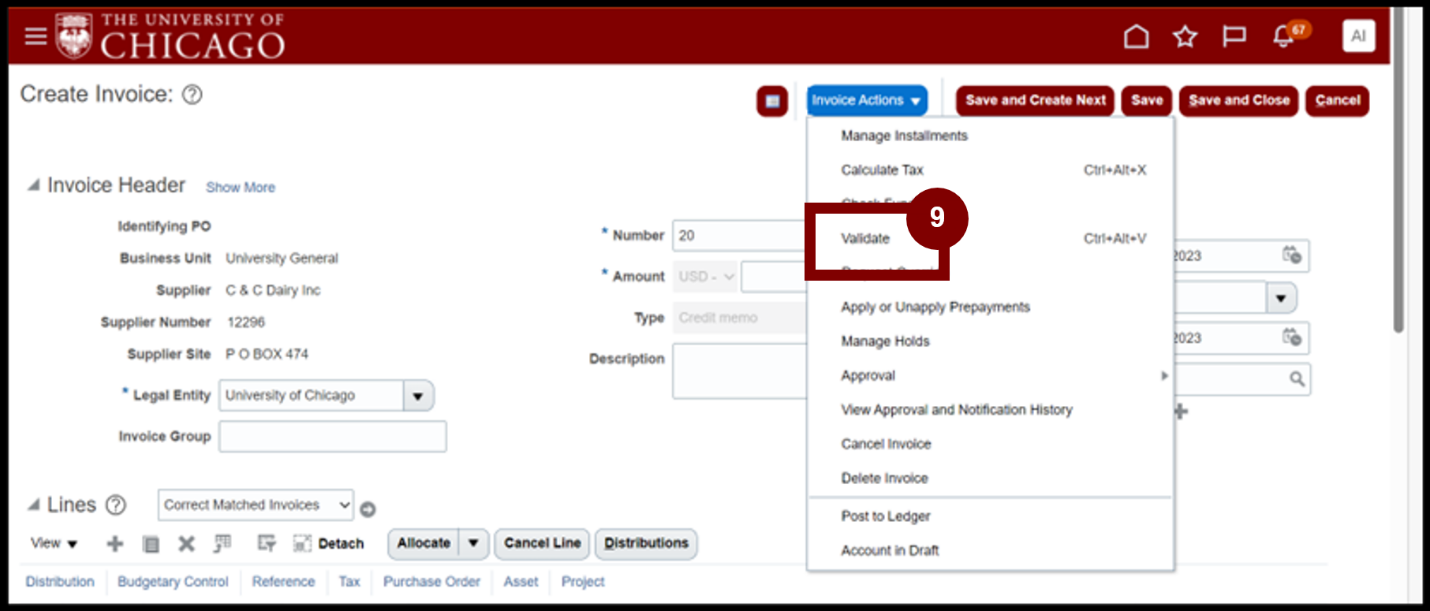Click Save and Close

tap(1239, 101)
